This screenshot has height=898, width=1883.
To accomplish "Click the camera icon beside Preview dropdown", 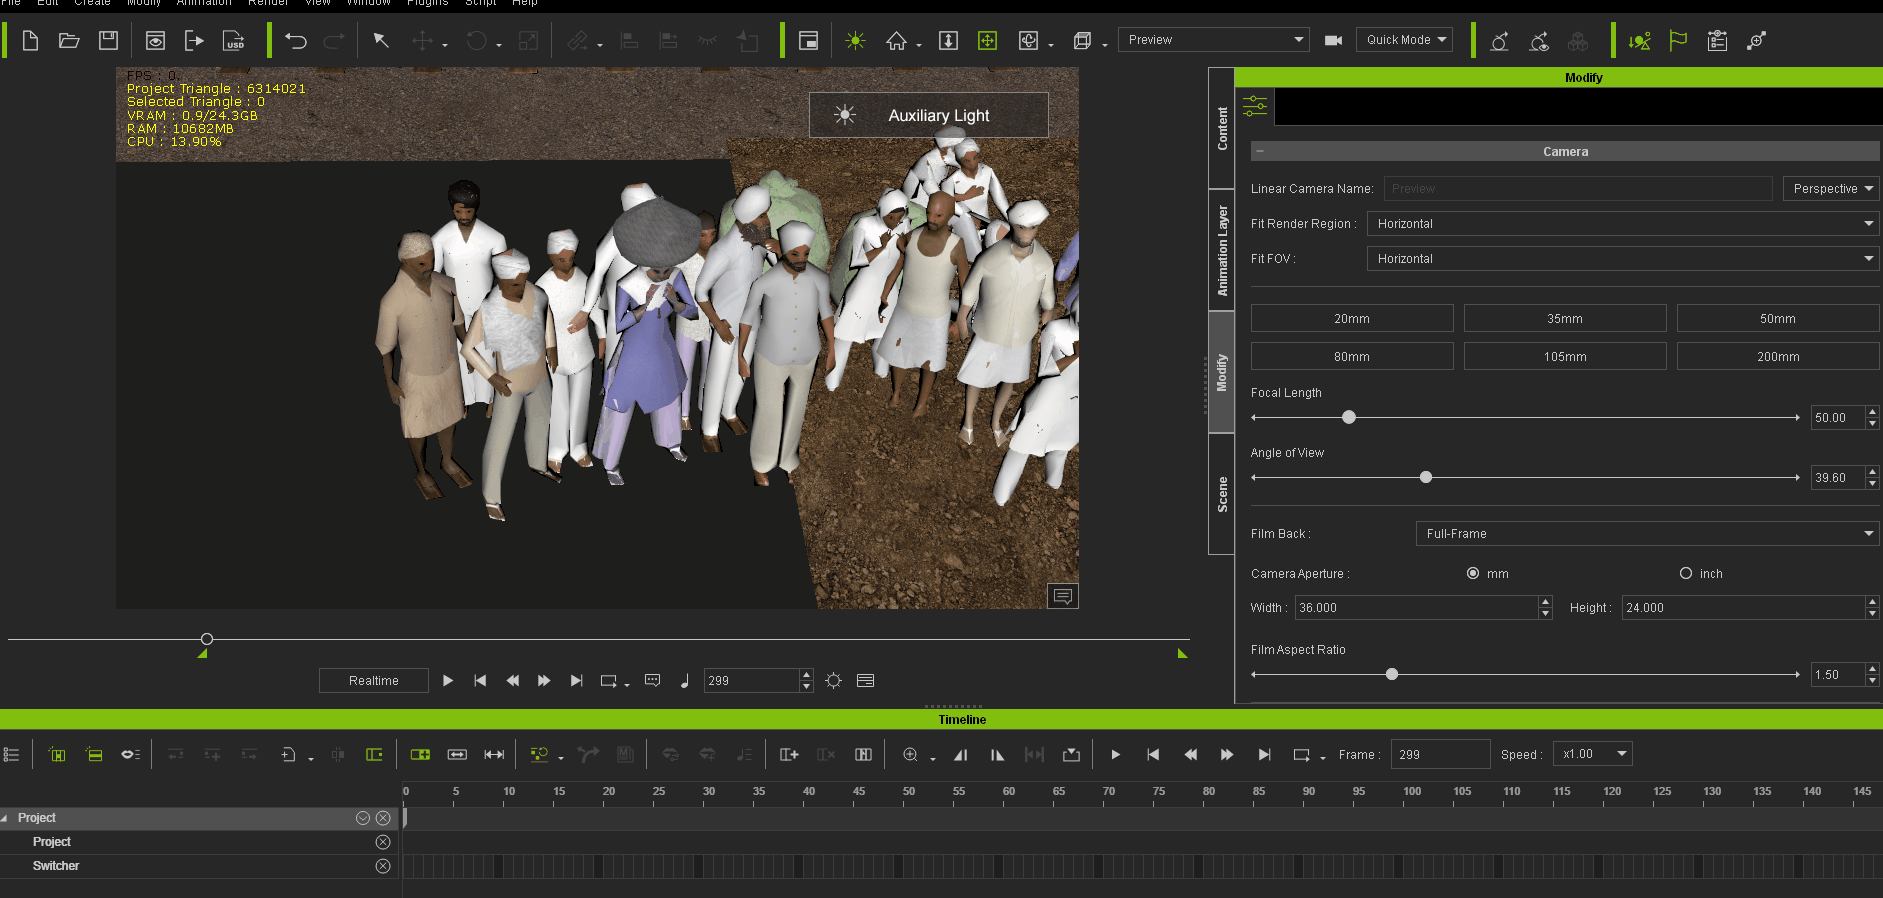I will [1333, 41].
